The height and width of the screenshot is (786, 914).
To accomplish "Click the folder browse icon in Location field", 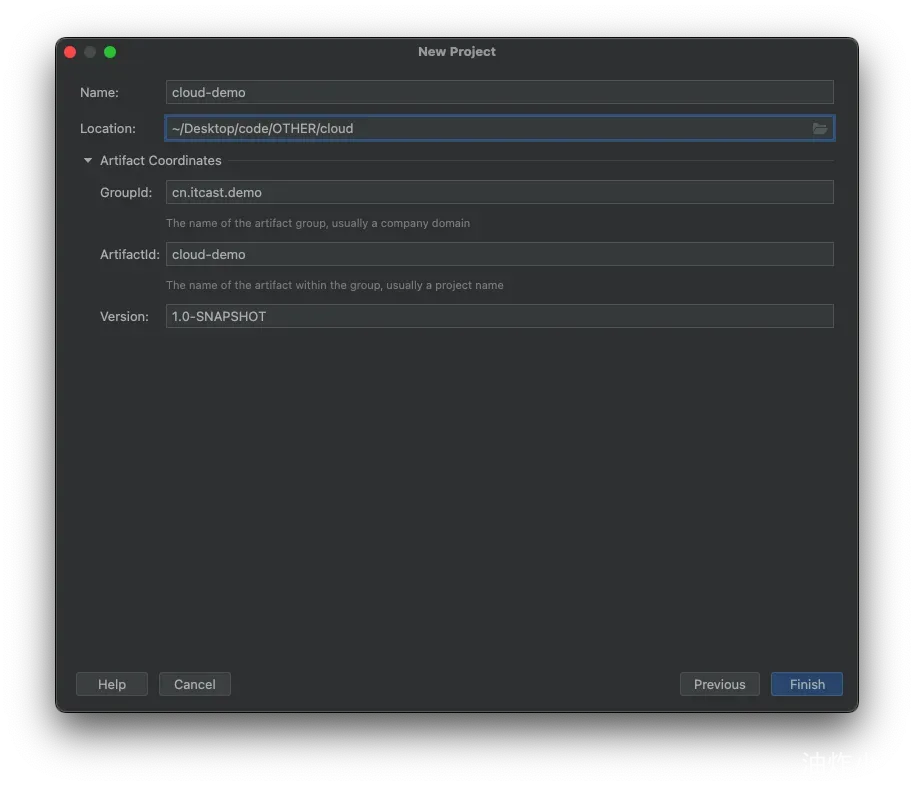I will tap(820, 128).
